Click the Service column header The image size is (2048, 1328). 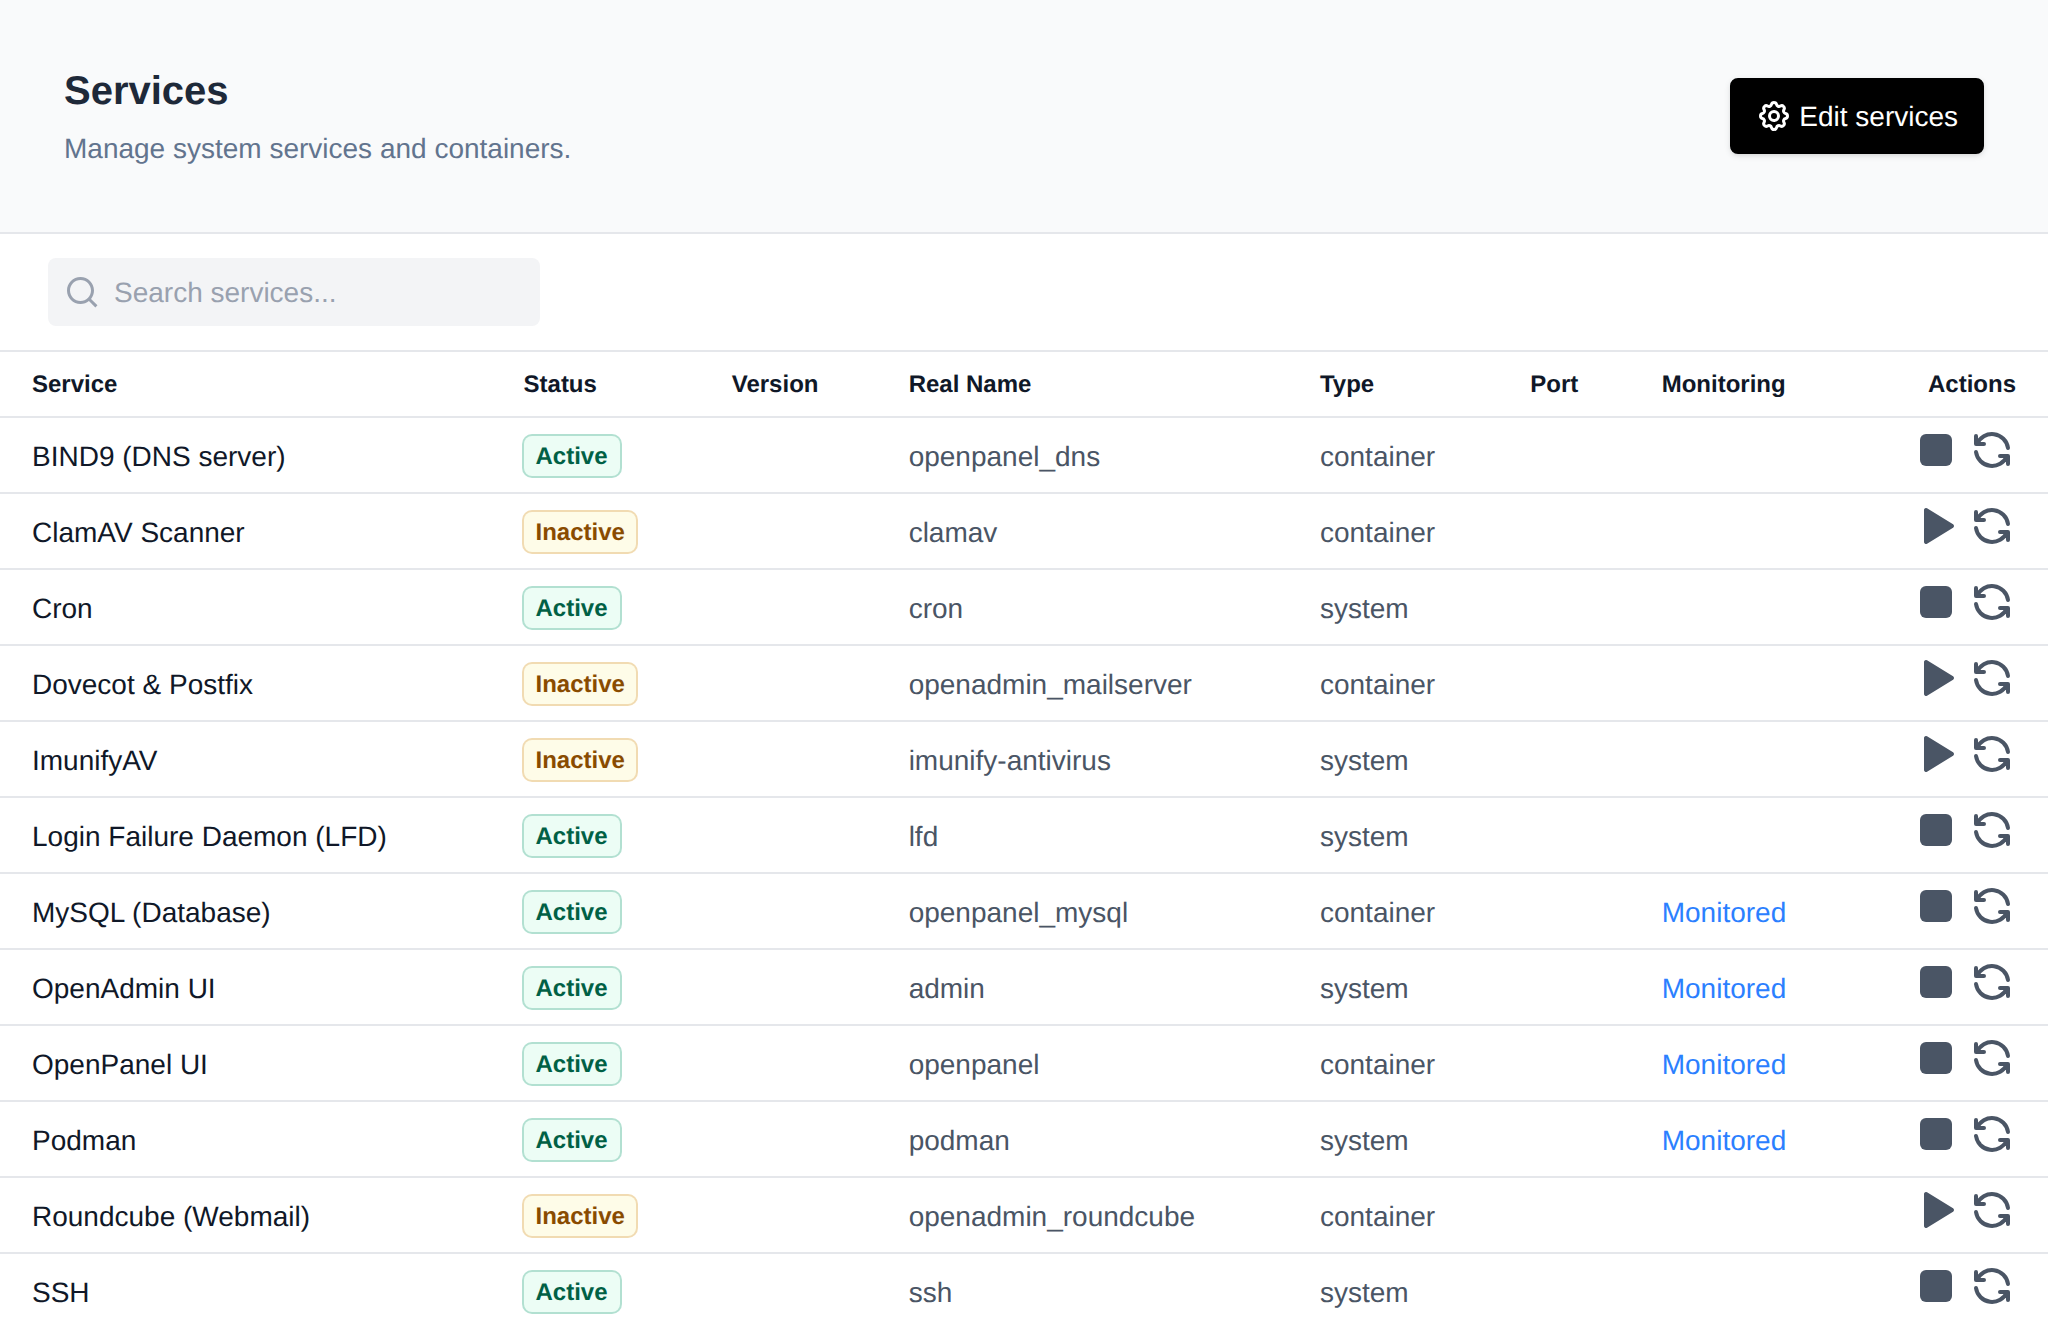74,384
